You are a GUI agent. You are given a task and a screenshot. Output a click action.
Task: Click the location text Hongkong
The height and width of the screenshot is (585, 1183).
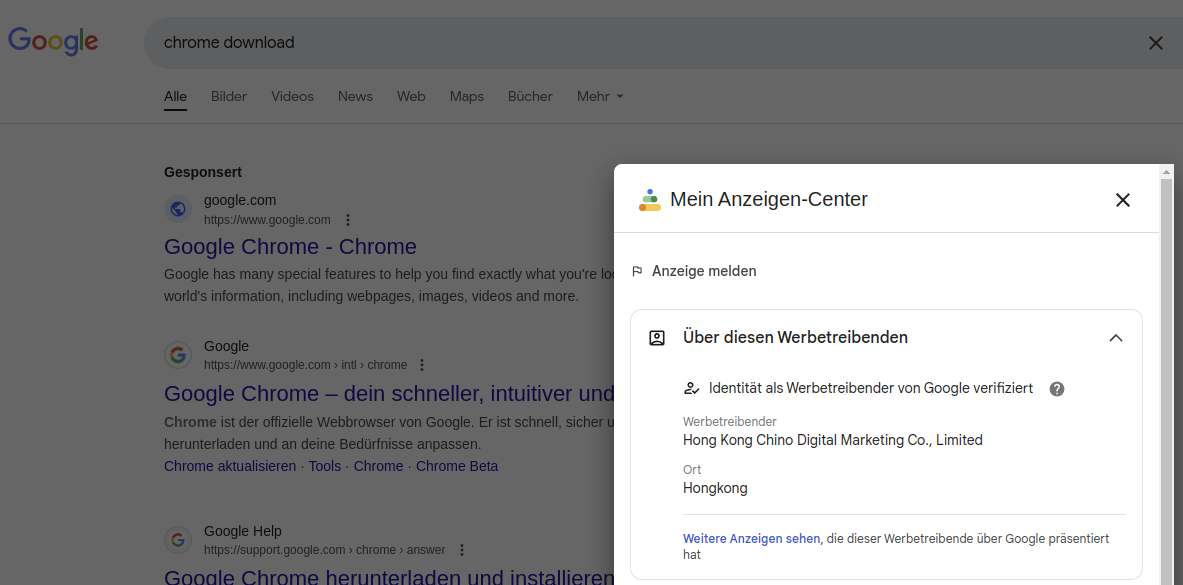[715, 488]
